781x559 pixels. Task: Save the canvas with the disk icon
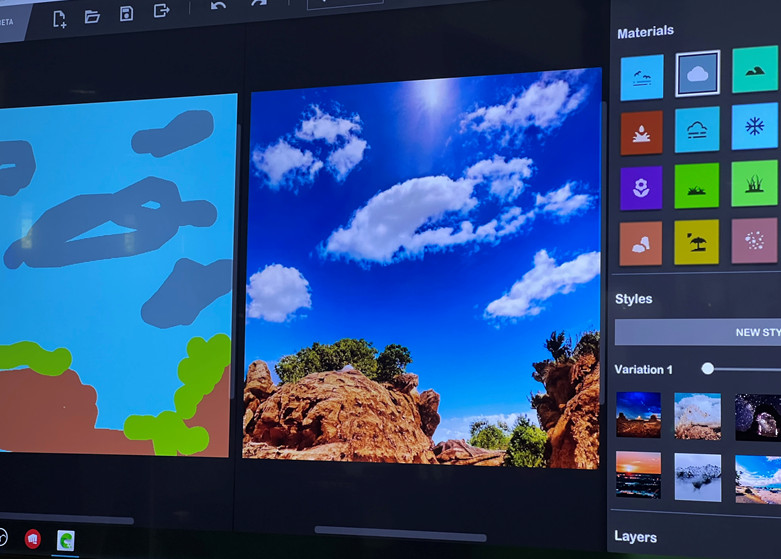[126, 14]
